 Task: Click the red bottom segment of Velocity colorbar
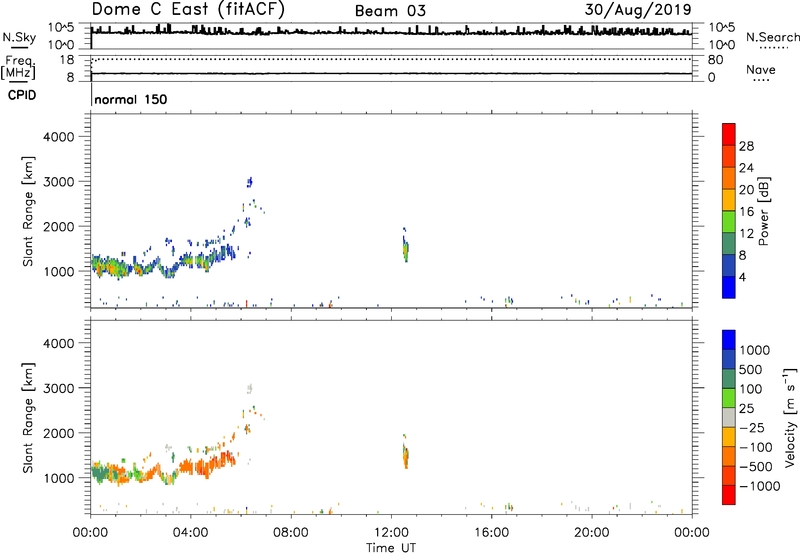point(729,495)
